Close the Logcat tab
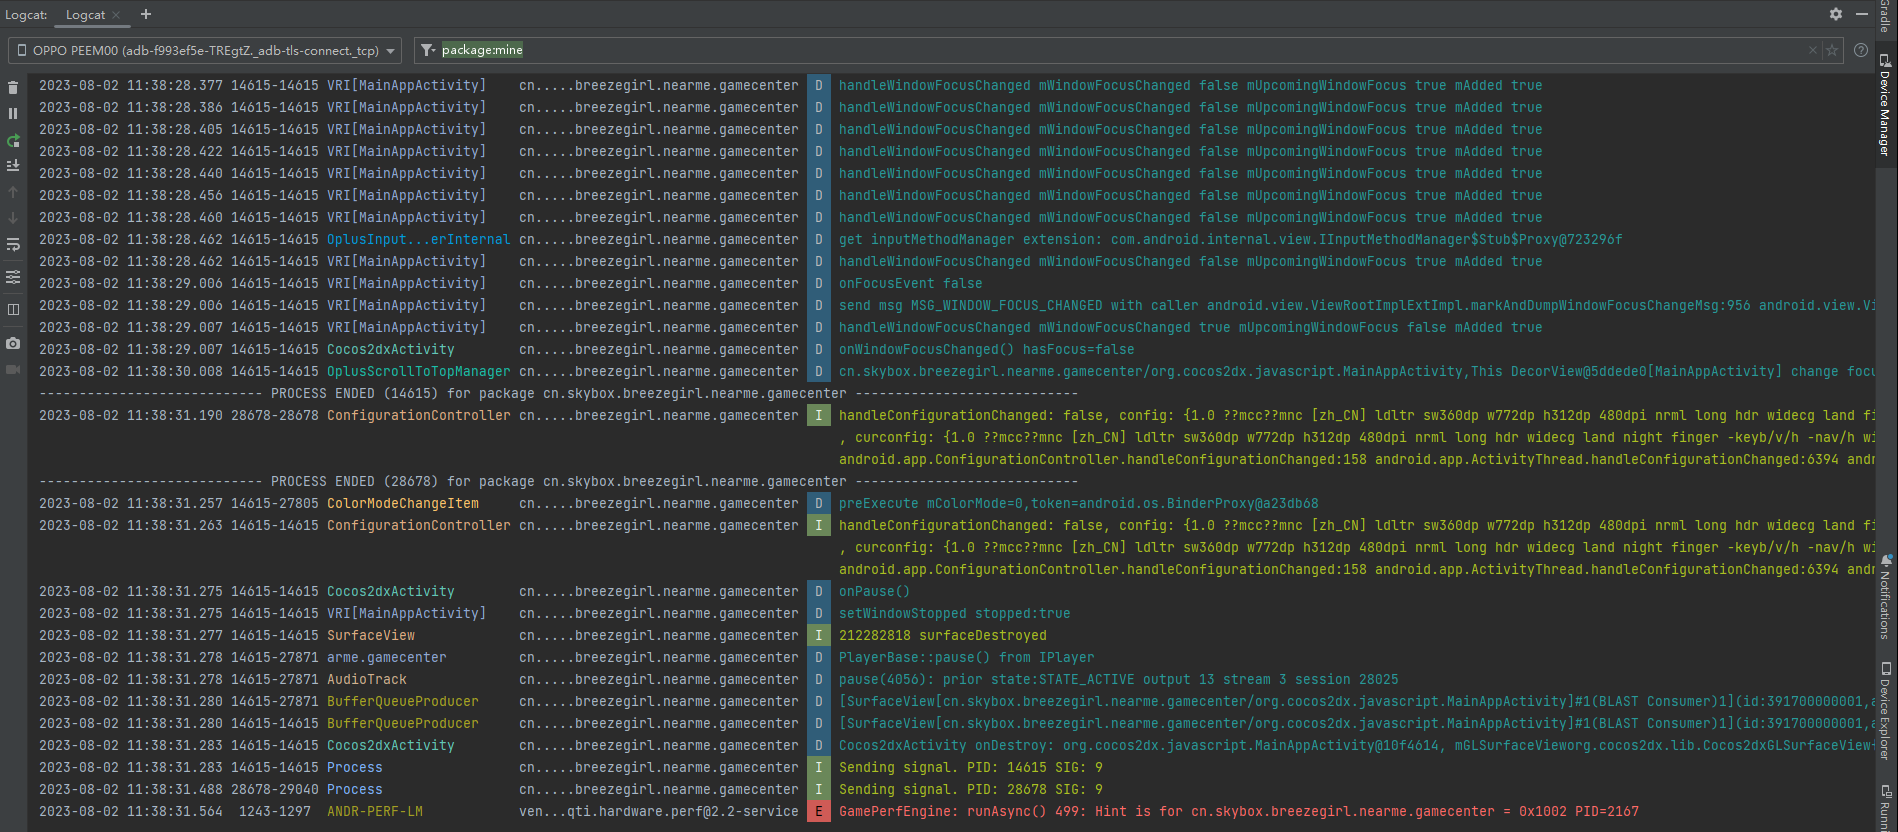 click(x=116, y=15)
